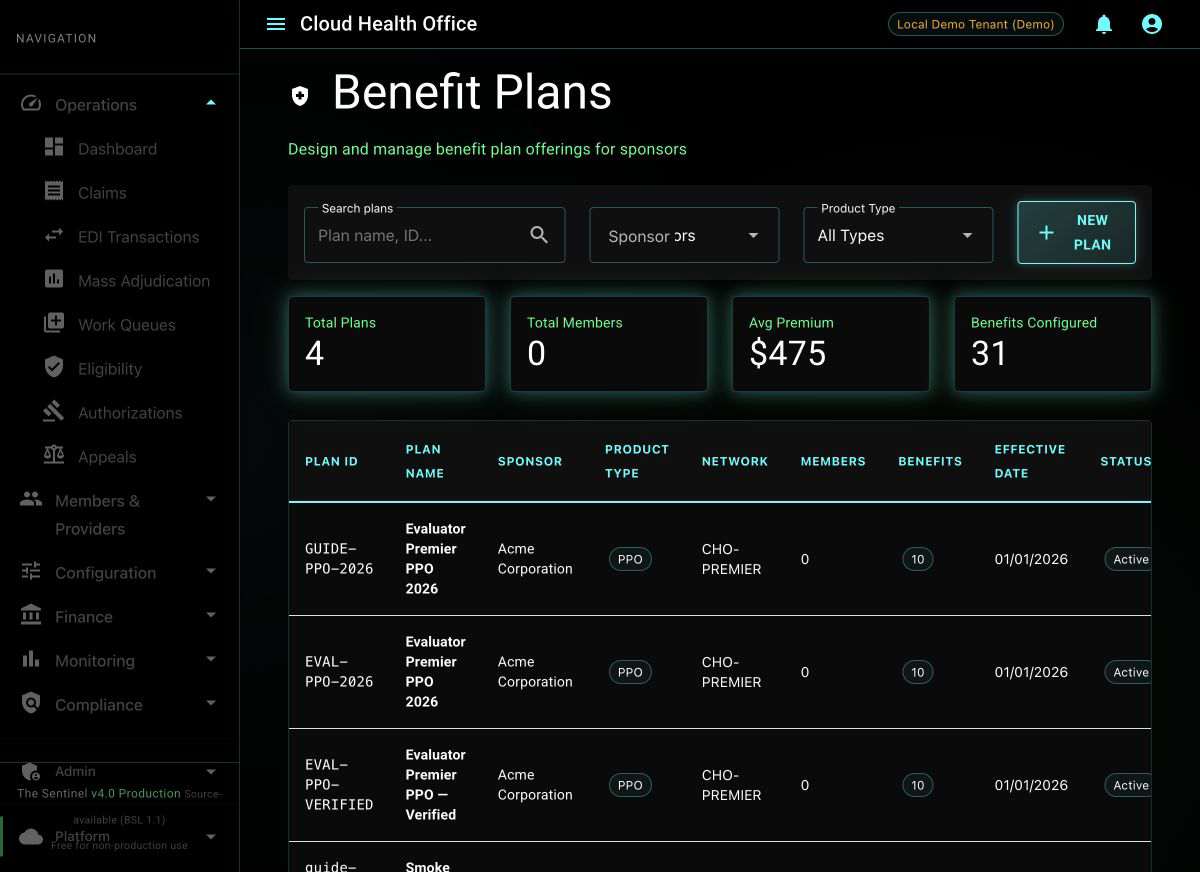Click the Dashboard grid icon
The height and width of the screenshot is (872, 1200).
tap(54, 148)
